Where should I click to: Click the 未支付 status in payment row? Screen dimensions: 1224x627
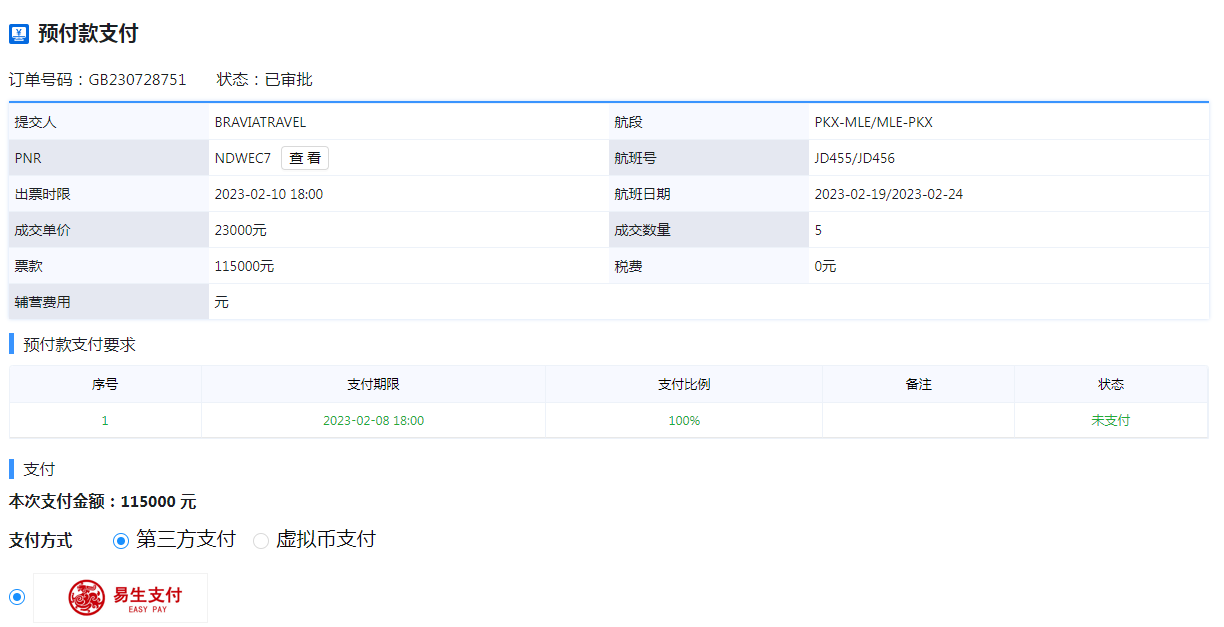point(1110,421)
